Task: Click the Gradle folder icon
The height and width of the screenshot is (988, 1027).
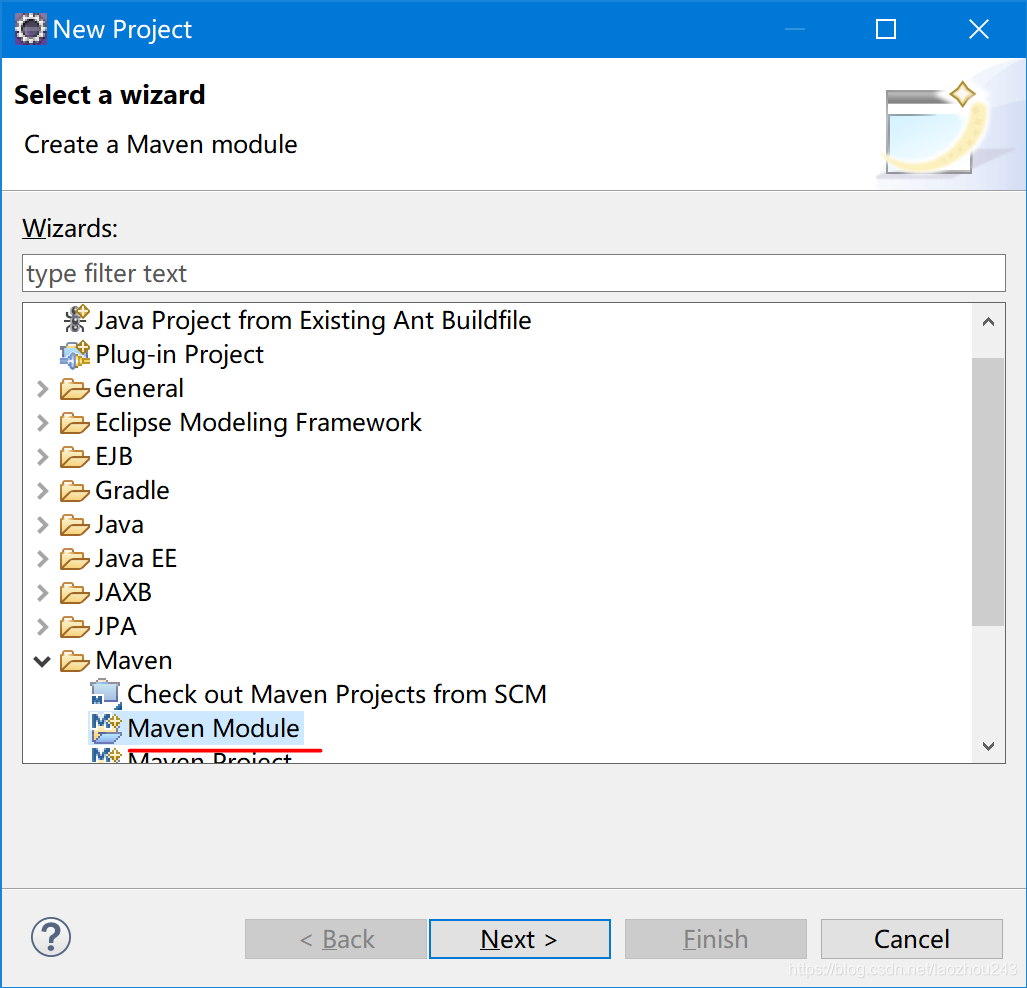Action: coord(75,491)
